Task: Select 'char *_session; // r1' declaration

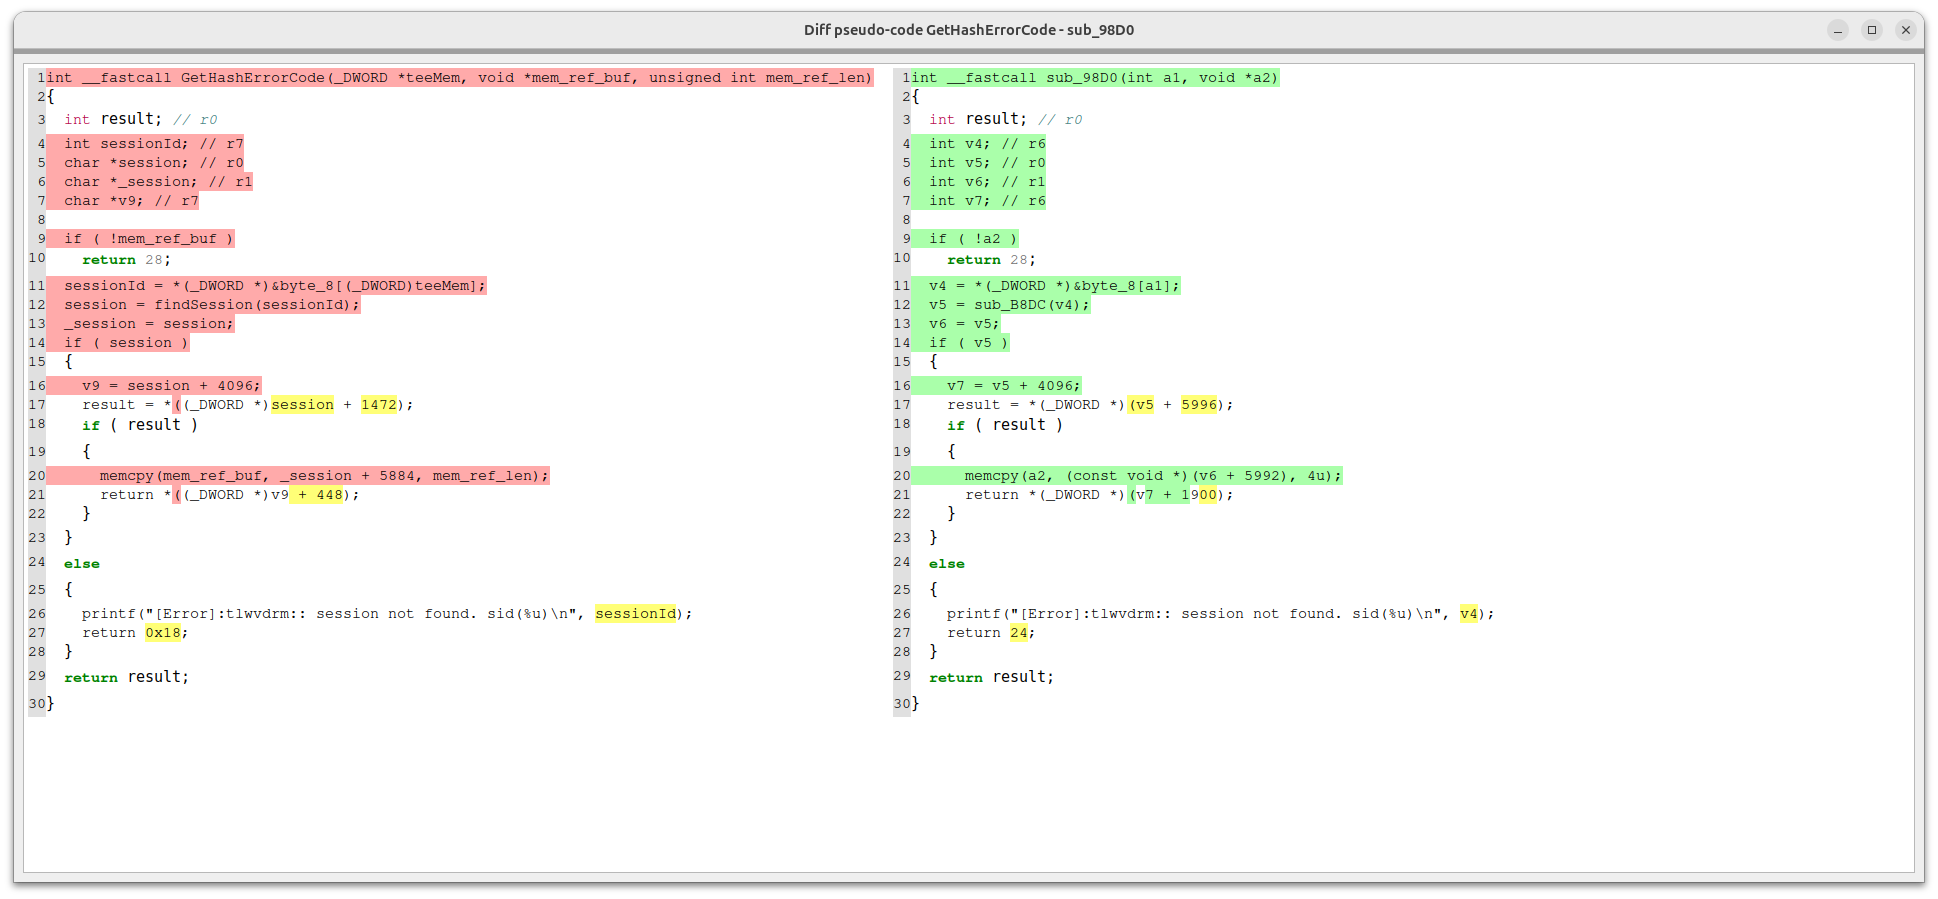Action: (158, 182)
